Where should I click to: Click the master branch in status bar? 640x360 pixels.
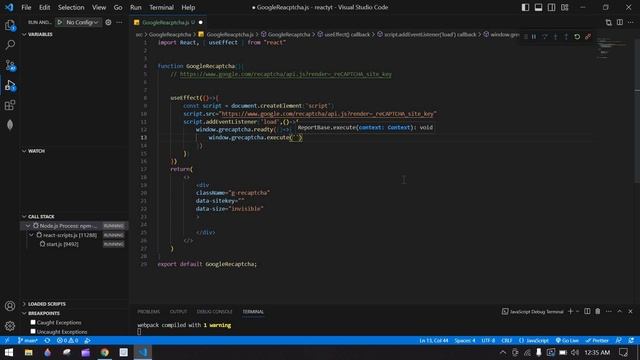[x=27, y=340]
